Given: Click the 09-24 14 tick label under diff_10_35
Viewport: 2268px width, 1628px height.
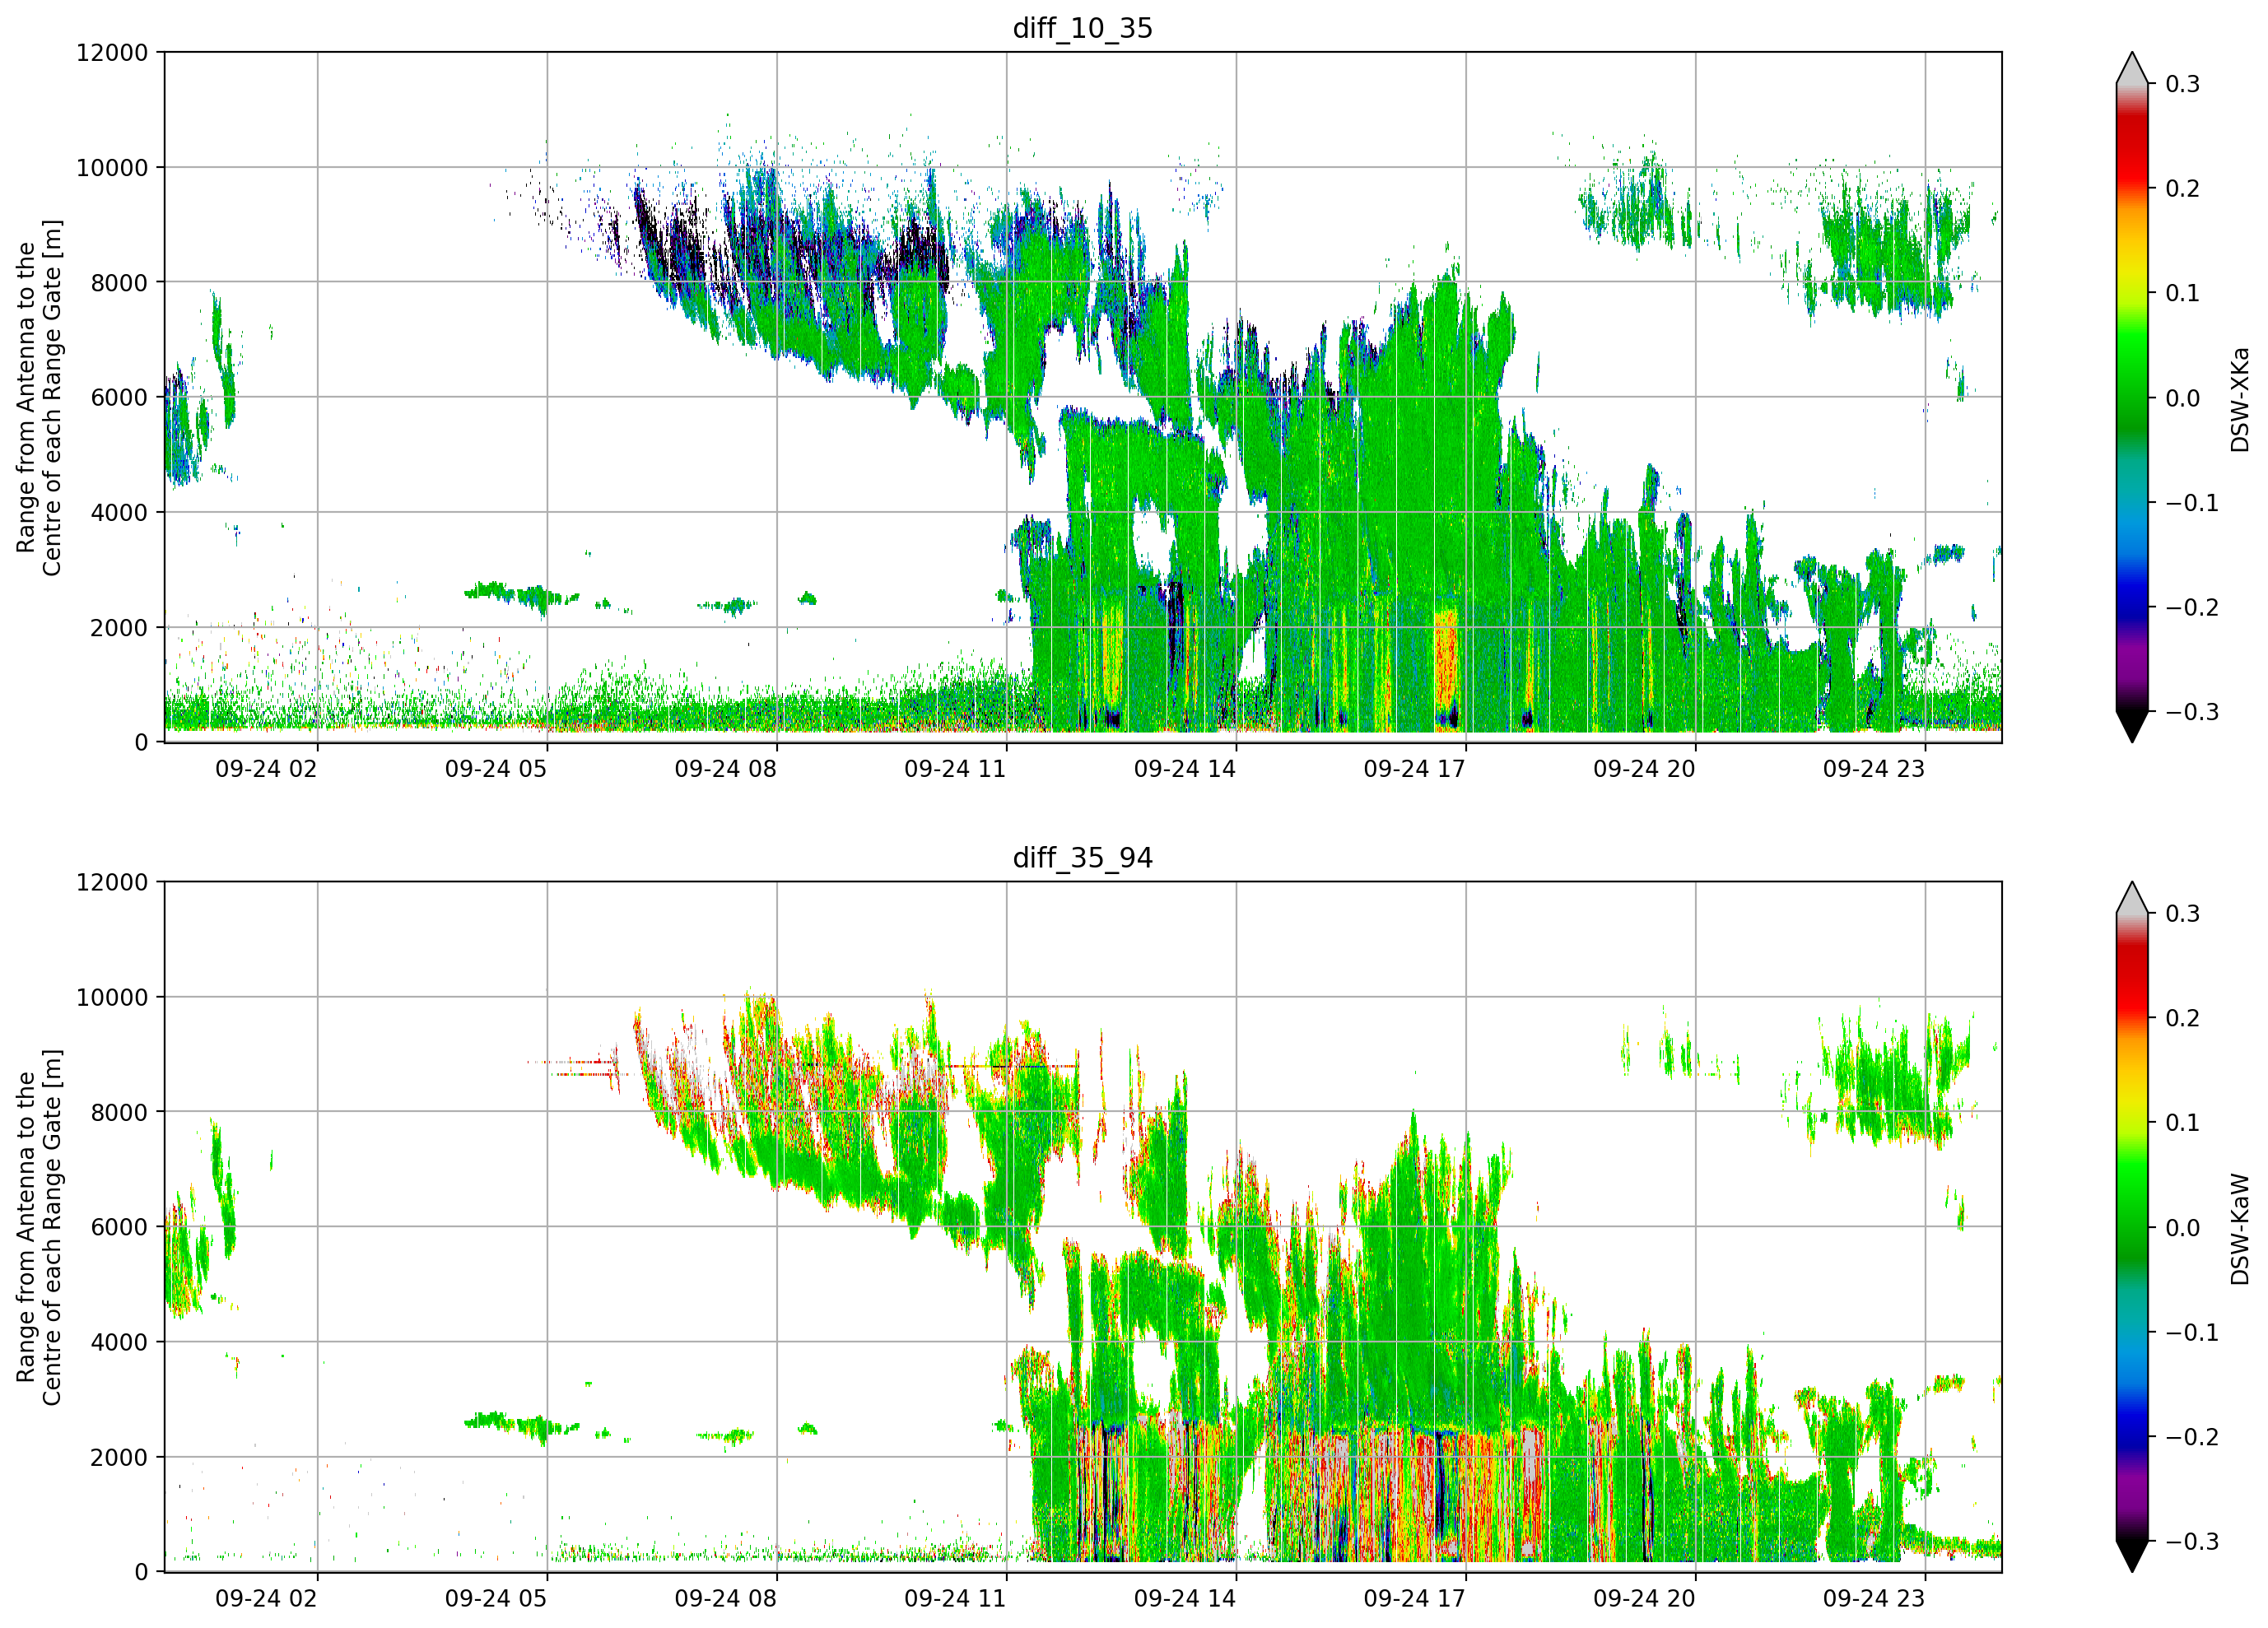Looking at the screenshot, I should click(1185, 769).
